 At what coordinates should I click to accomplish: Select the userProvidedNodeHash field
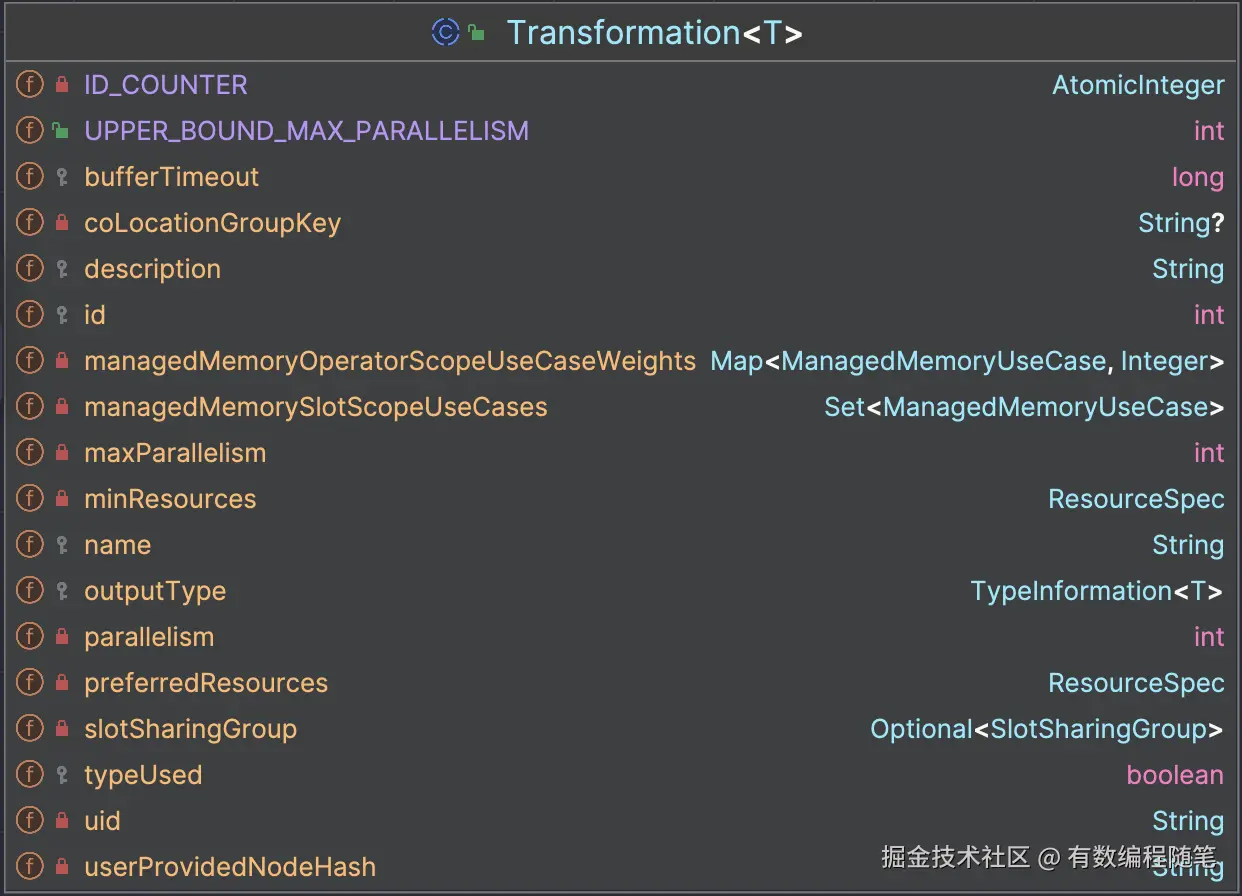pyautogui.click(x=230, y=867)
